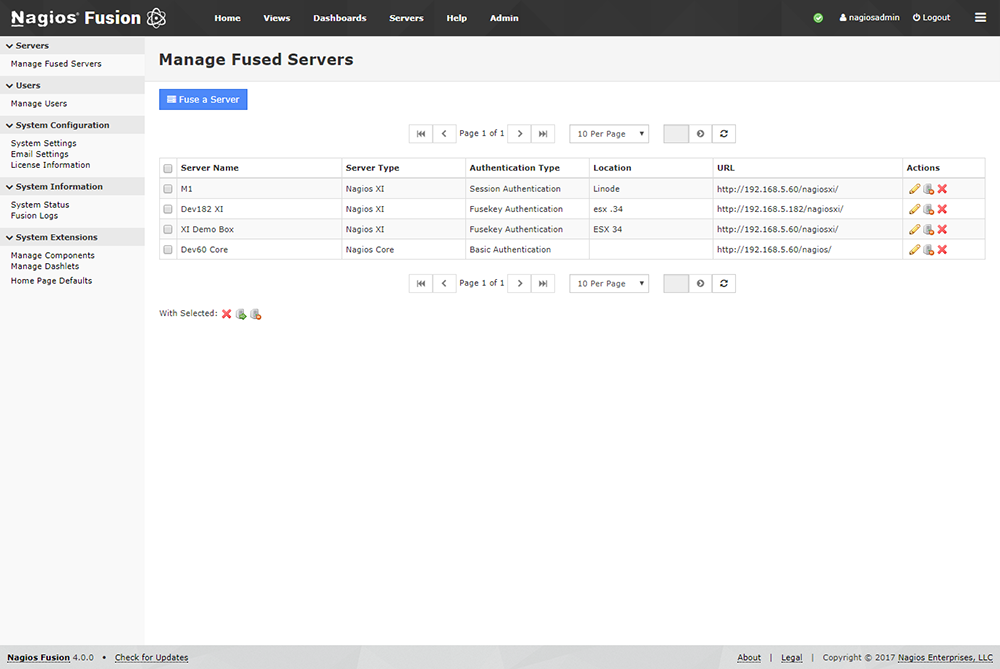
Task: Collapse the System Extensions sidebar section
Action: pyautogui.click(x=72, y=237)
